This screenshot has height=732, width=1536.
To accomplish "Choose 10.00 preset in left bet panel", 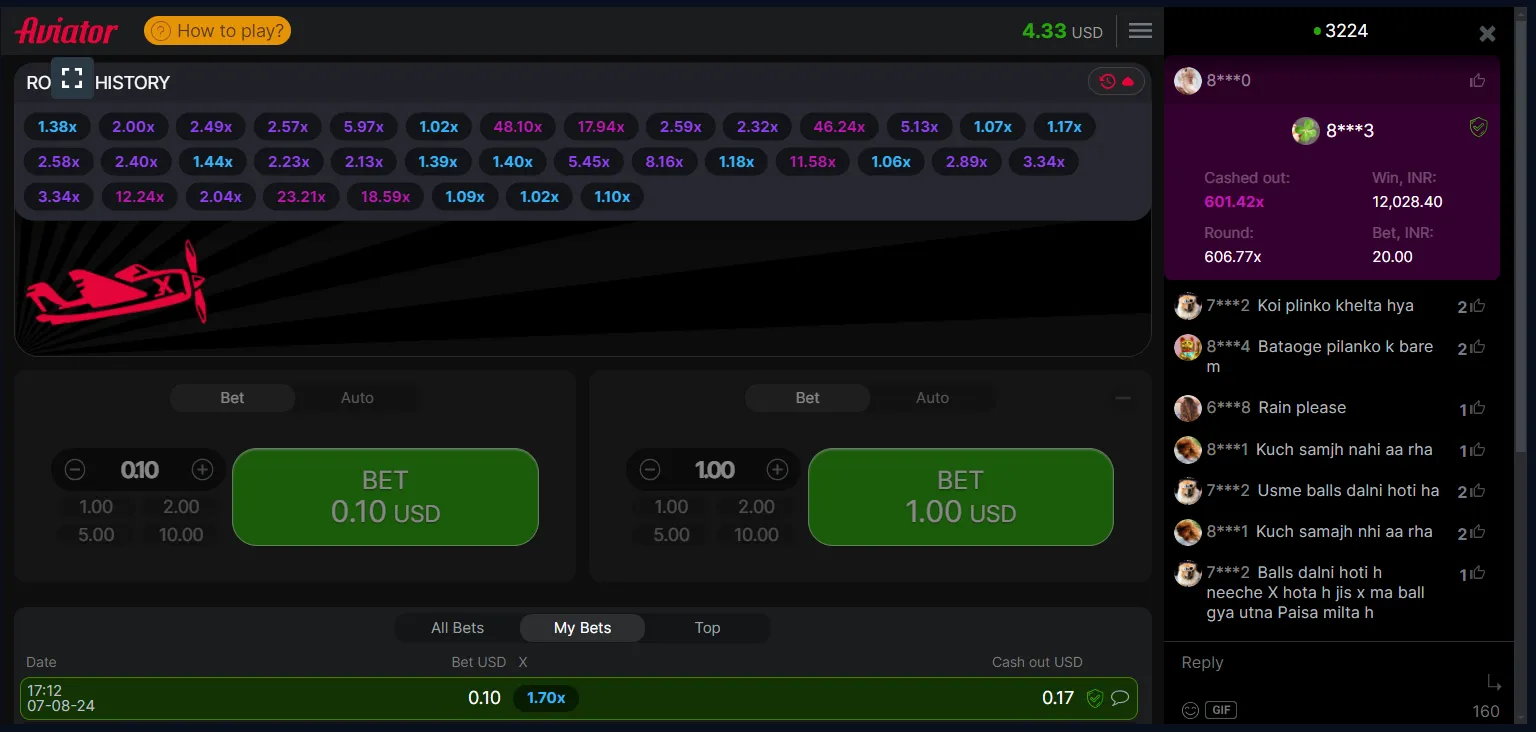I will (181, 535).
